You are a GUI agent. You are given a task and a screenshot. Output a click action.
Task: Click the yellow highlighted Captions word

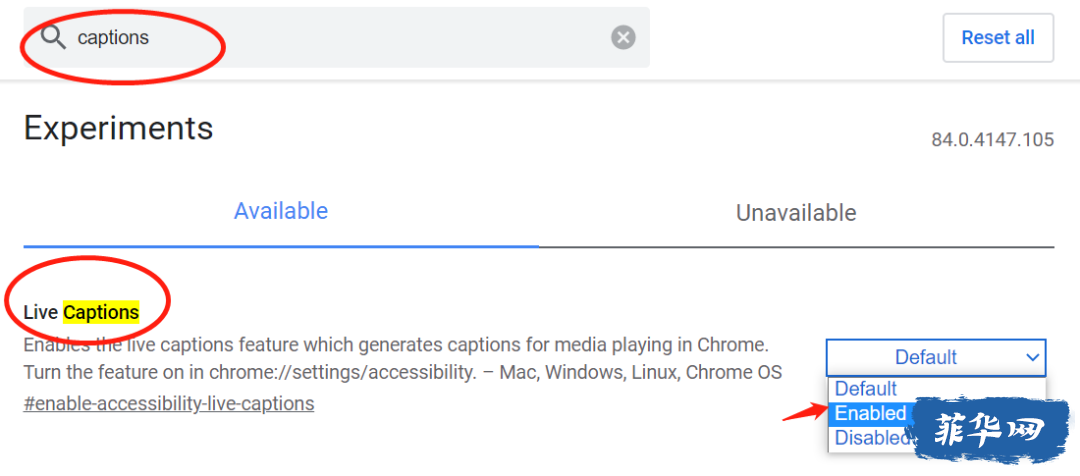101,313
